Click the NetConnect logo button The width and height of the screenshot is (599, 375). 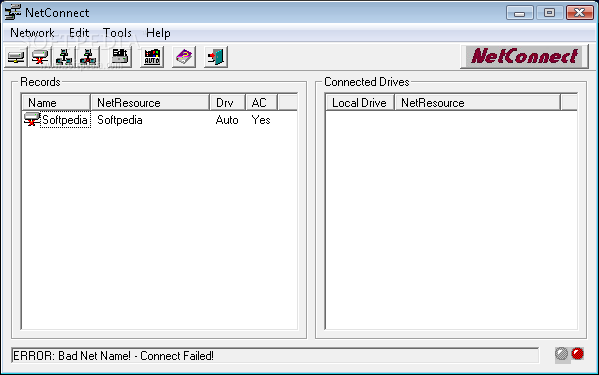click(524, 57)
